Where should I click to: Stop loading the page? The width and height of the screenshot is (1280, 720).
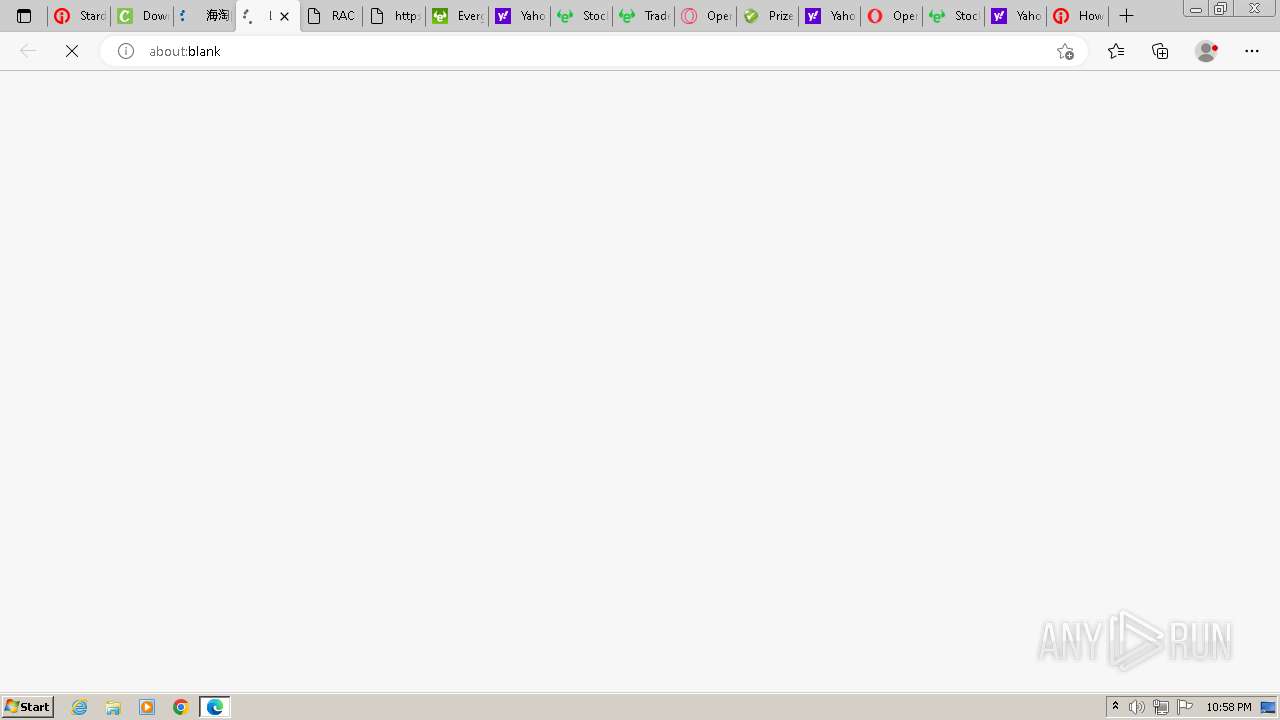pyautogui.click(x=72, y=51)
